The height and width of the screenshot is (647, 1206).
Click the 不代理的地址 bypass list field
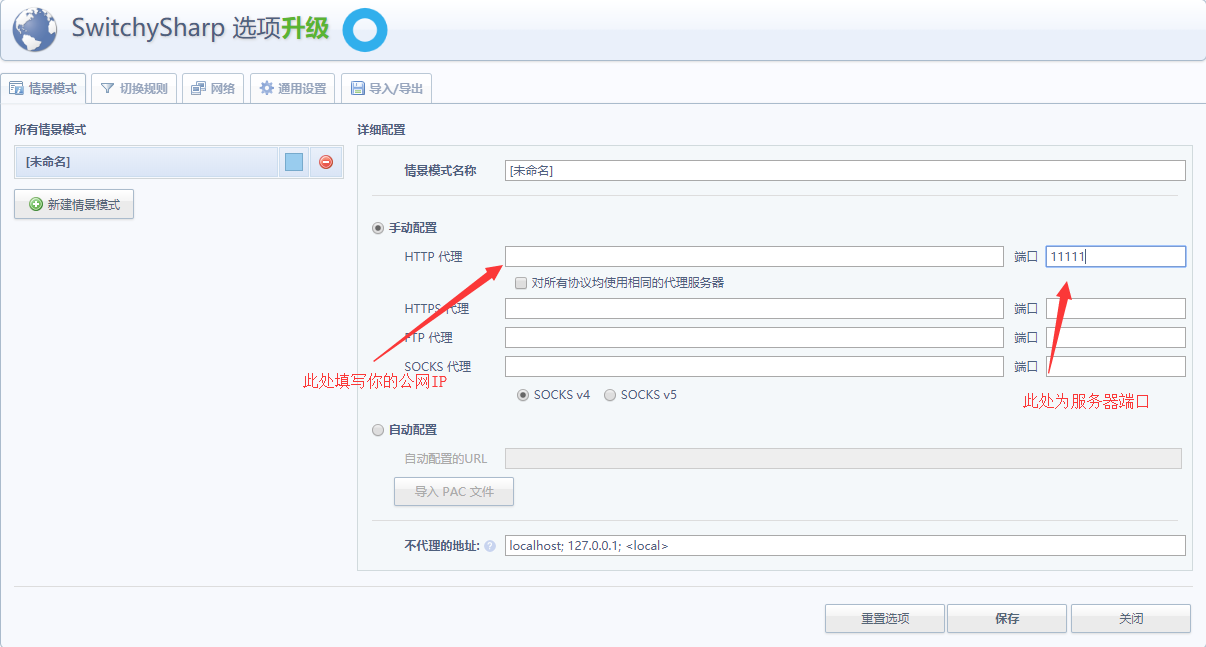[x=845, y=546]
